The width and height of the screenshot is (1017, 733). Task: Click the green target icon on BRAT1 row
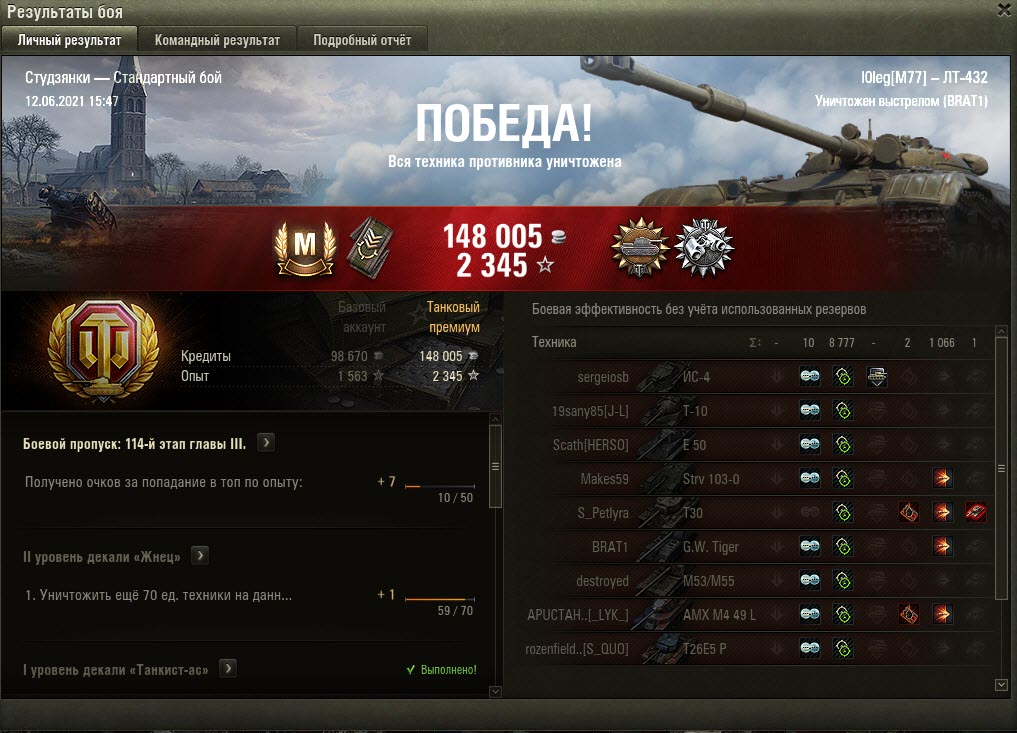click(x=843, y=547)
